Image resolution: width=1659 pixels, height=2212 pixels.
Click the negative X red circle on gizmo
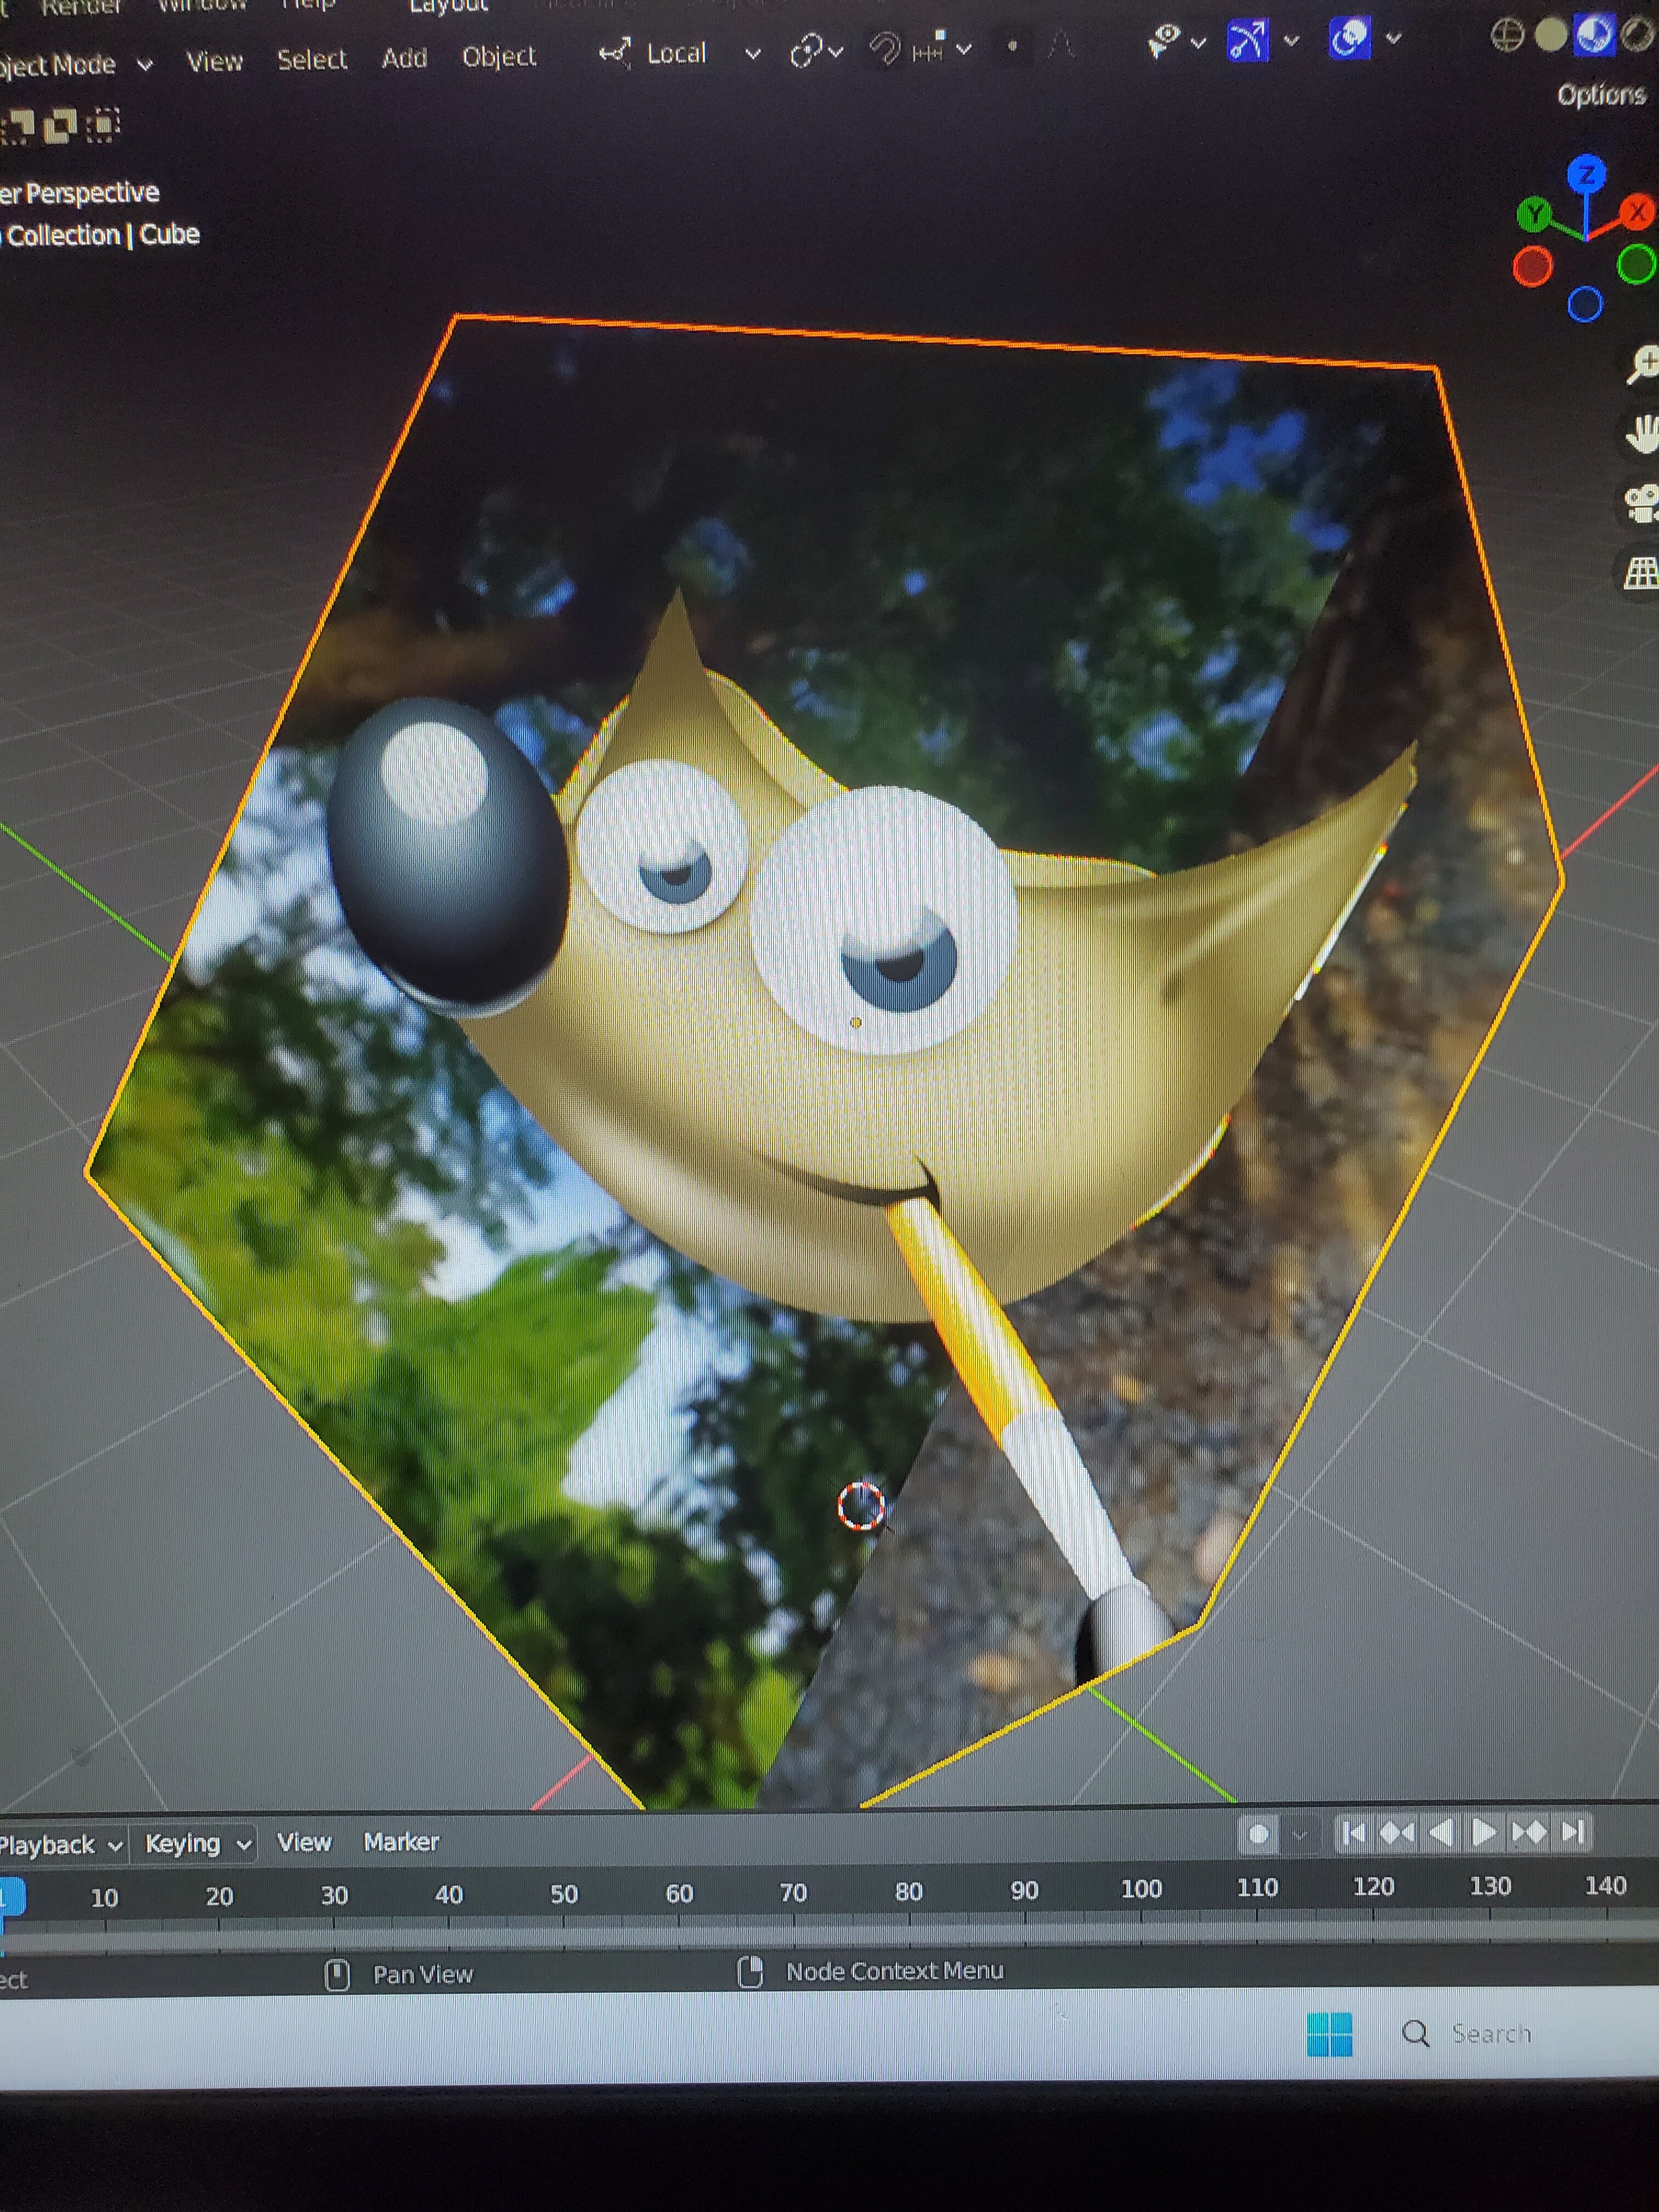click(x=1532, y=267)
